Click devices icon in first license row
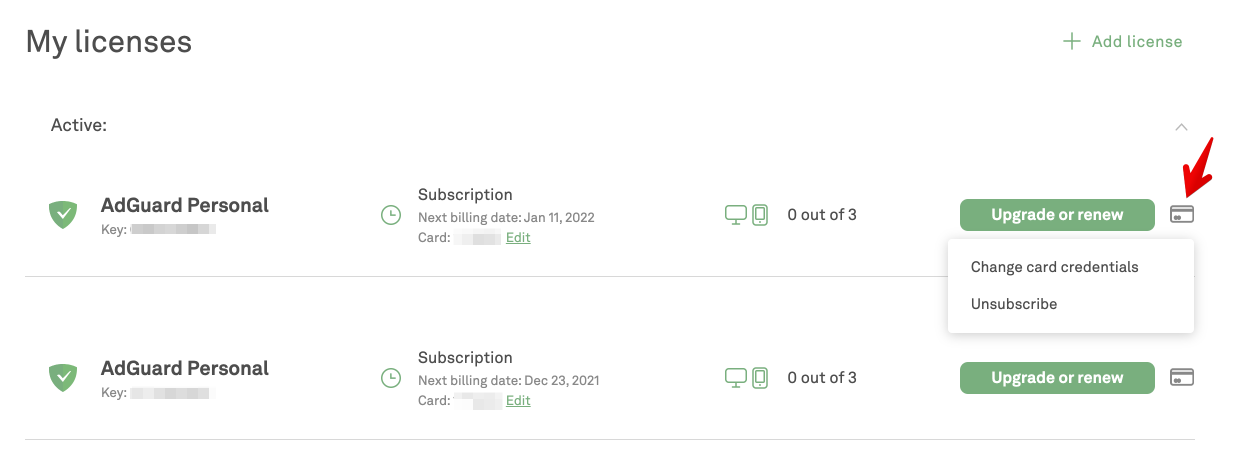Image resolution: width=1238 pixels, height=476 pixels. (x=746, y=215)
